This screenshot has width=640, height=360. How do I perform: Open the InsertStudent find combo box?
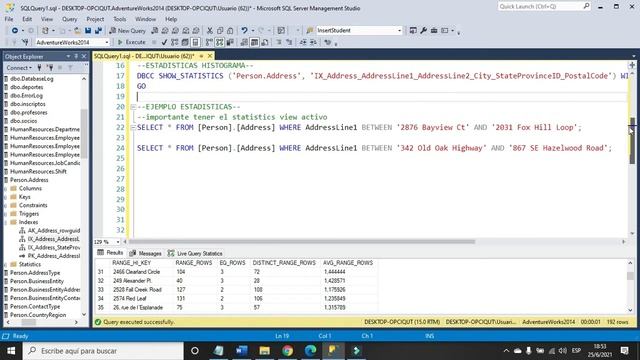point(399,31)
